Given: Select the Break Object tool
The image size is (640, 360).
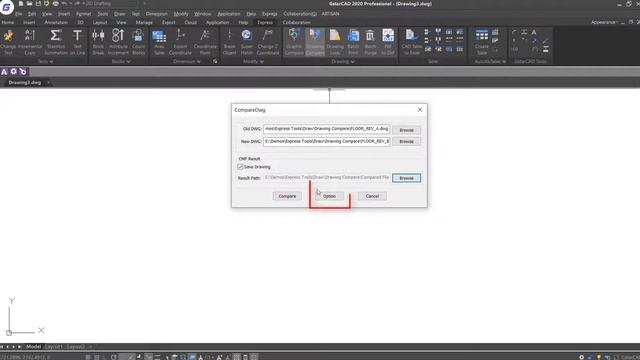Looking at the screenshot, I should tap(229, 42).
